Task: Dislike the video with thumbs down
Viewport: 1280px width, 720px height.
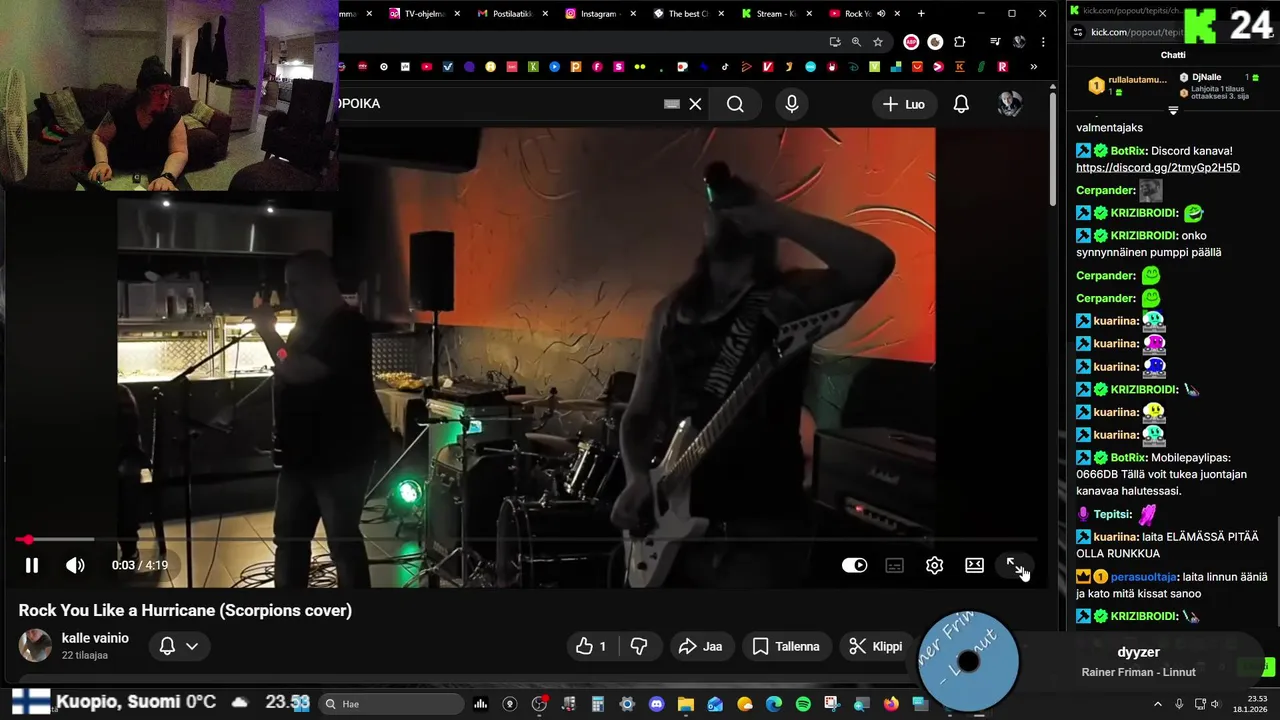Action: pos(639,646)
